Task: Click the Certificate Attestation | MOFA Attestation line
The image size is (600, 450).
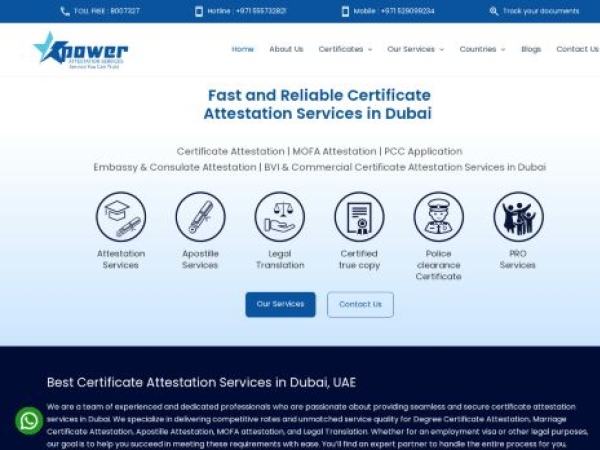Action: point(320,151)
